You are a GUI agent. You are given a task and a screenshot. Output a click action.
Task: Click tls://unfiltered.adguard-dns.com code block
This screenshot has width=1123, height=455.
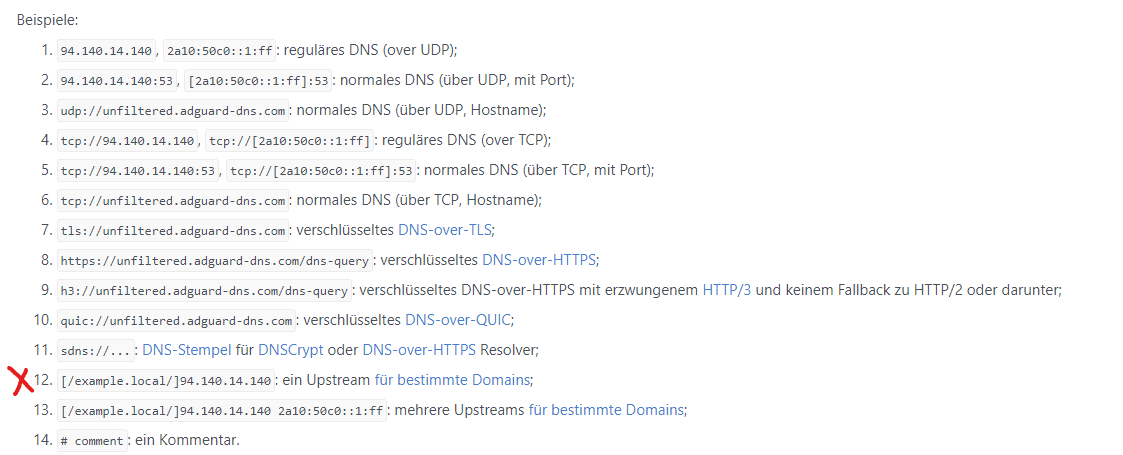point(173,231)
